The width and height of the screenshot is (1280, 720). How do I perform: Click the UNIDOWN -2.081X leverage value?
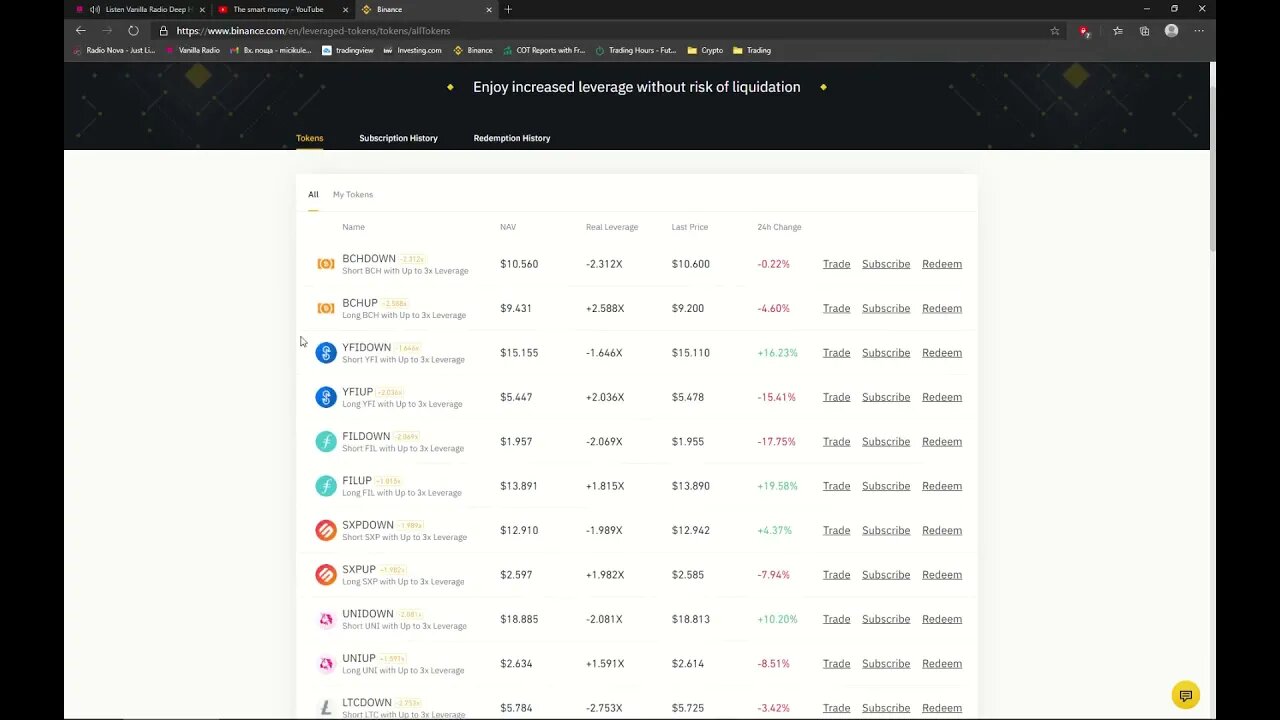click(604, 619)
